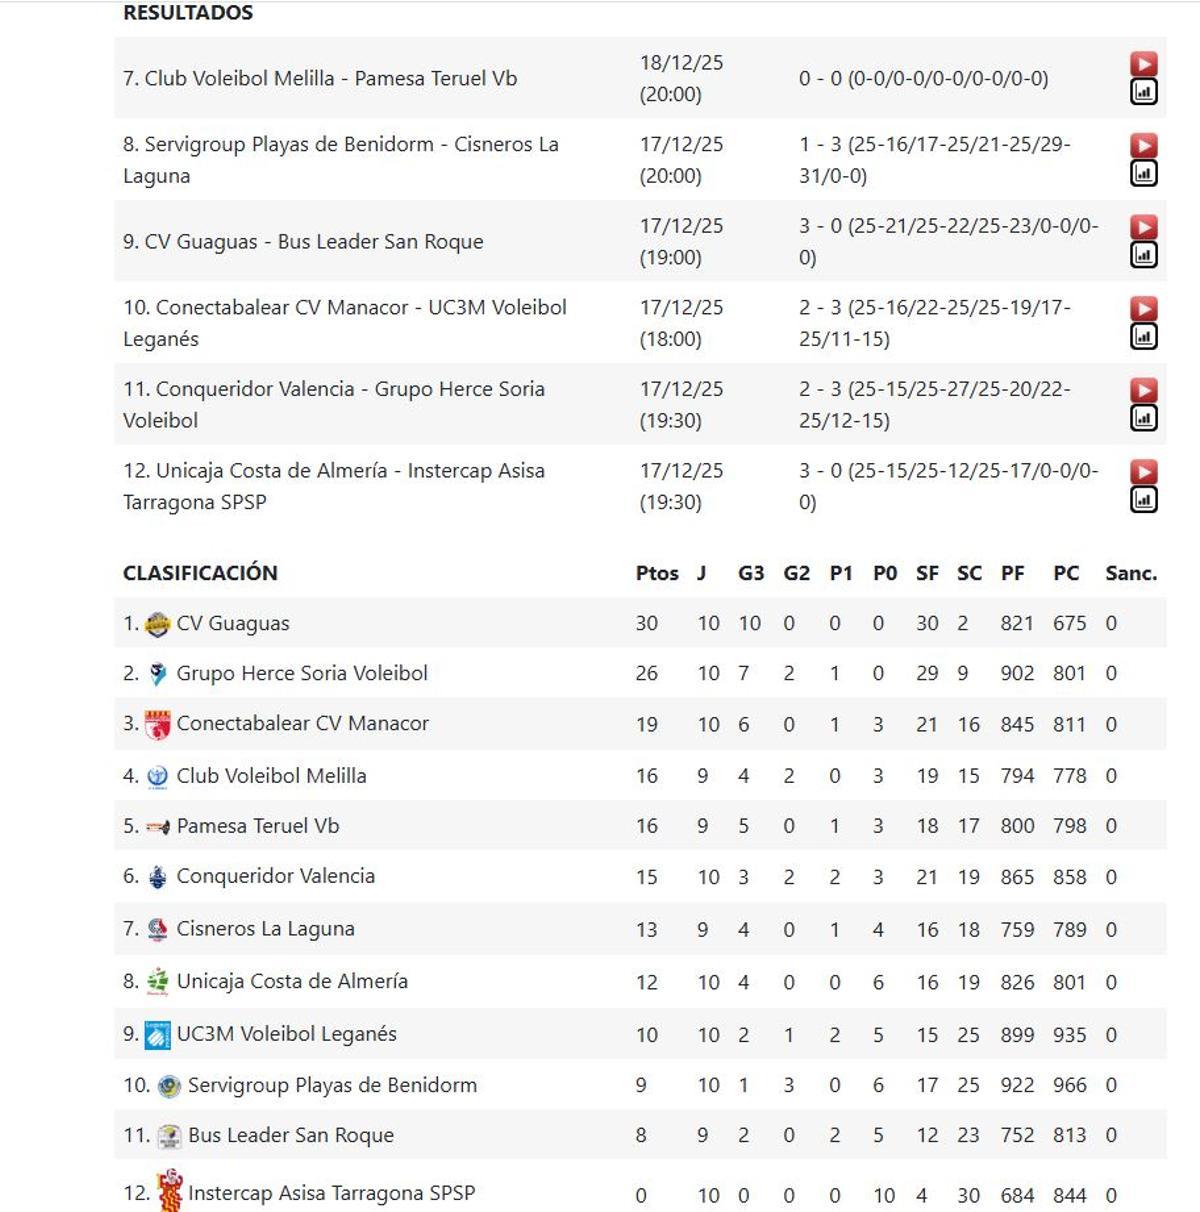Viewport: 1200px width, 1212px height.
Task: Click the Conqueridor Valencia classification row
Action: pyautogui.click(x=275, y=876)
